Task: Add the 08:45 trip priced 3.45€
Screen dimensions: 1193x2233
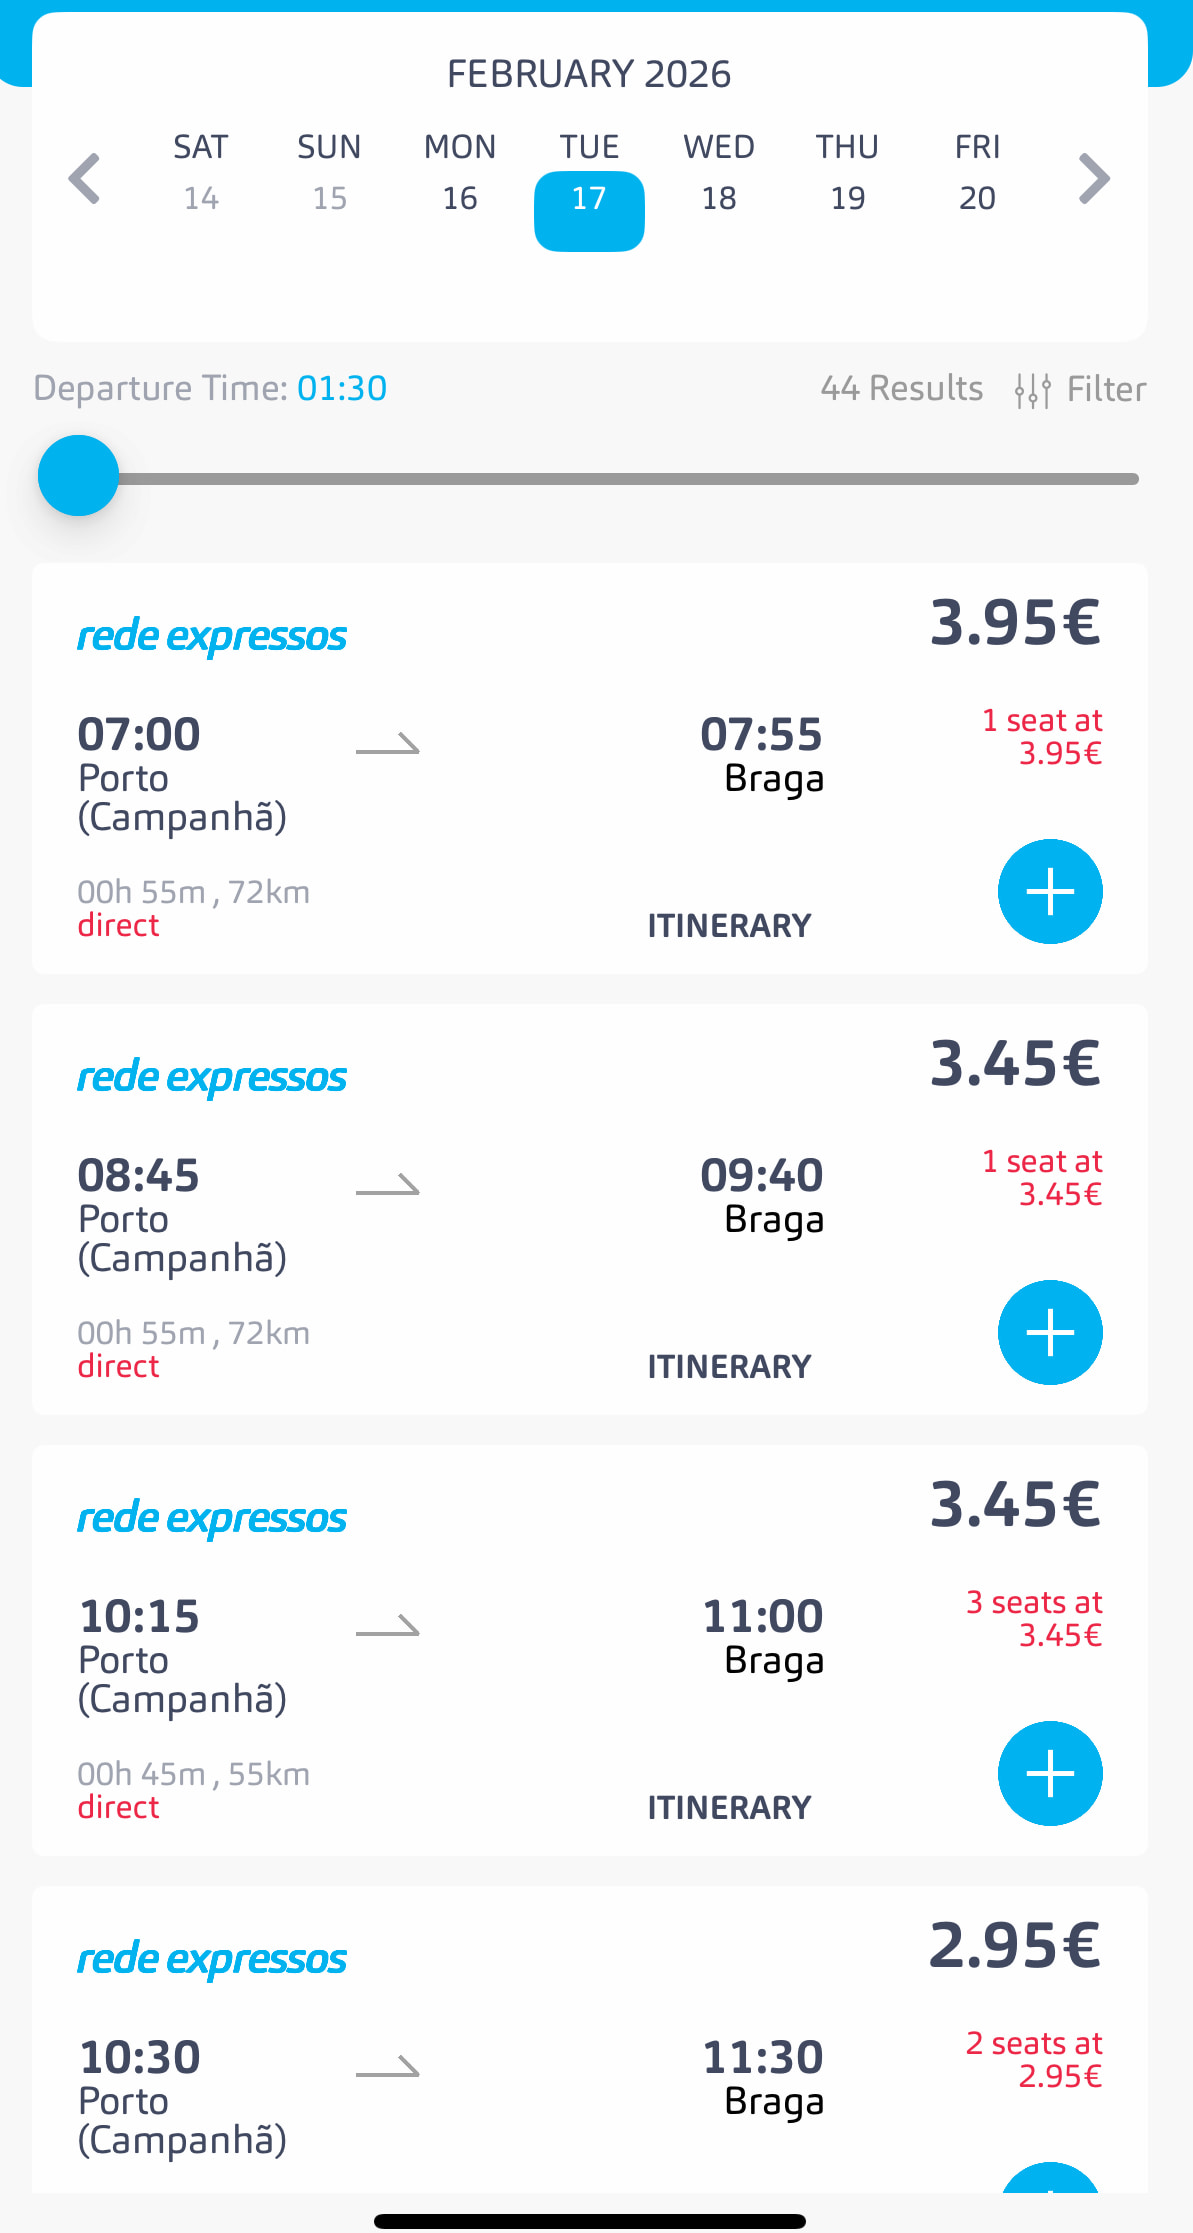Action: [x=1050, y=1332]
